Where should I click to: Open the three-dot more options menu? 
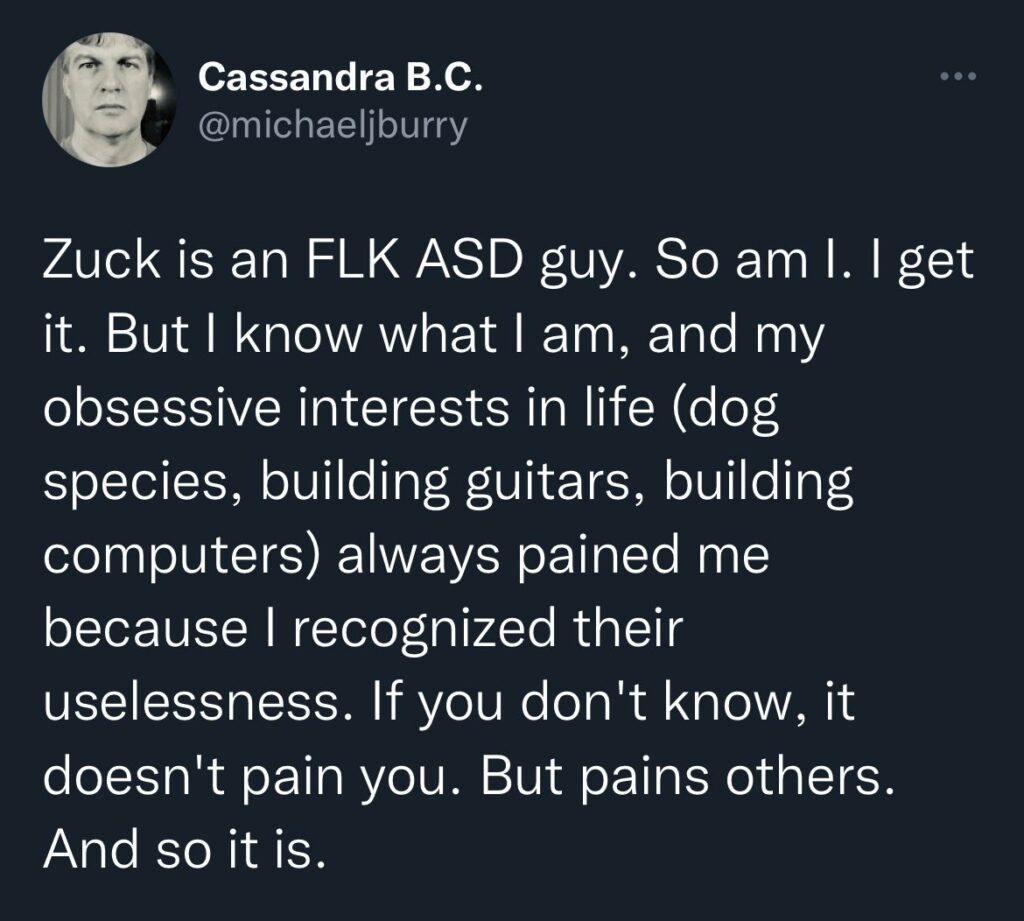tap(962, 77)
